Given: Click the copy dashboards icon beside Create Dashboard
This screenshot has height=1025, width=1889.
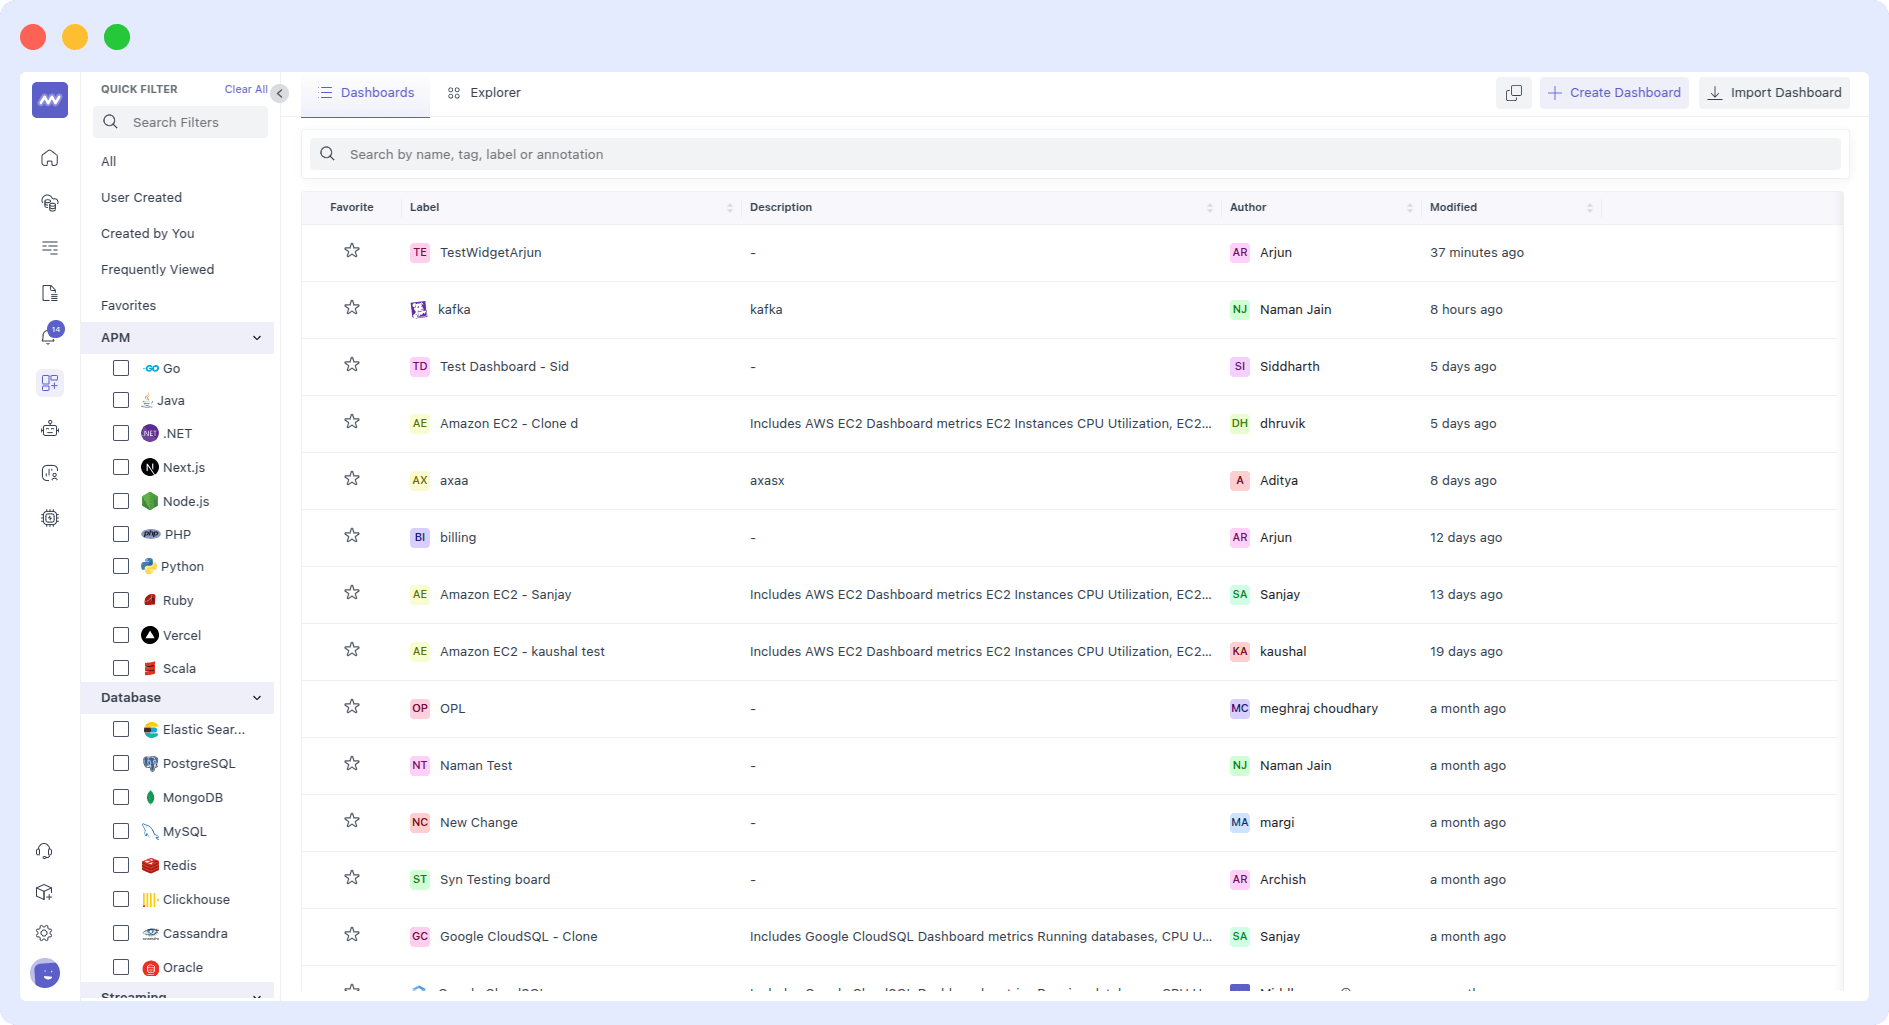Looking at the screenshot, I should pos(1513,92).
